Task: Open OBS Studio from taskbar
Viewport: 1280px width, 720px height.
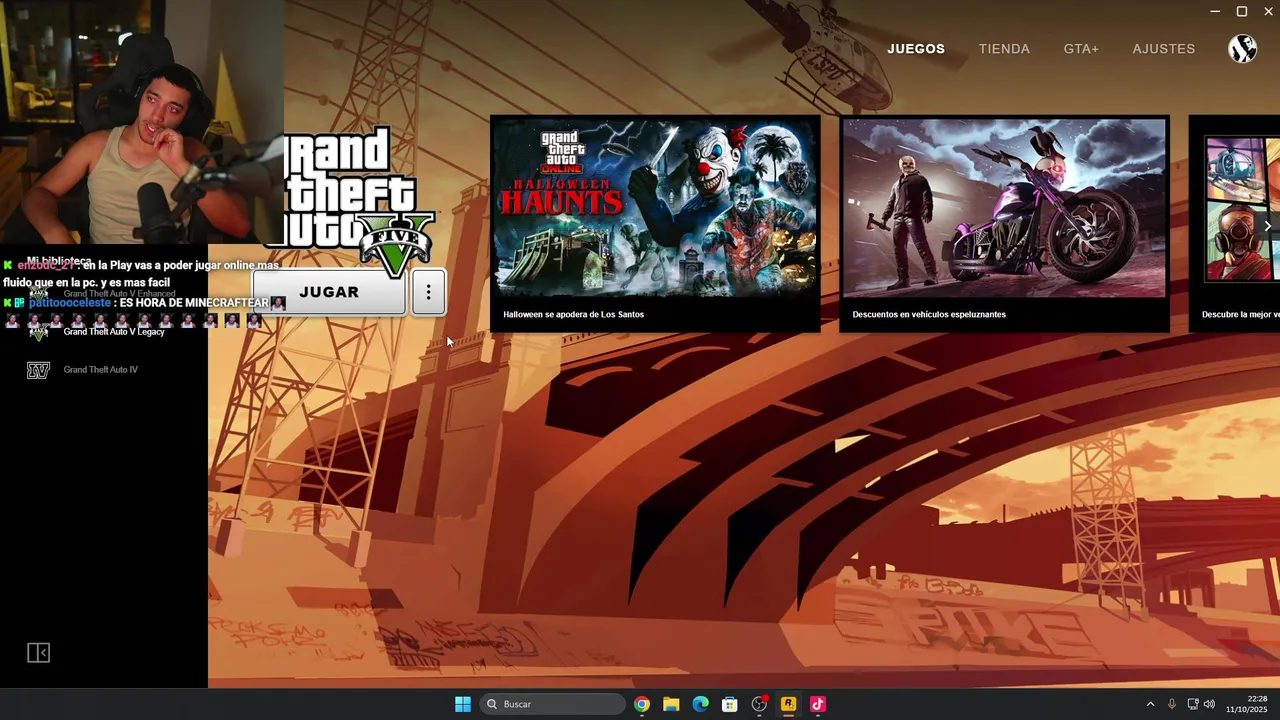Action: (759, 704)
